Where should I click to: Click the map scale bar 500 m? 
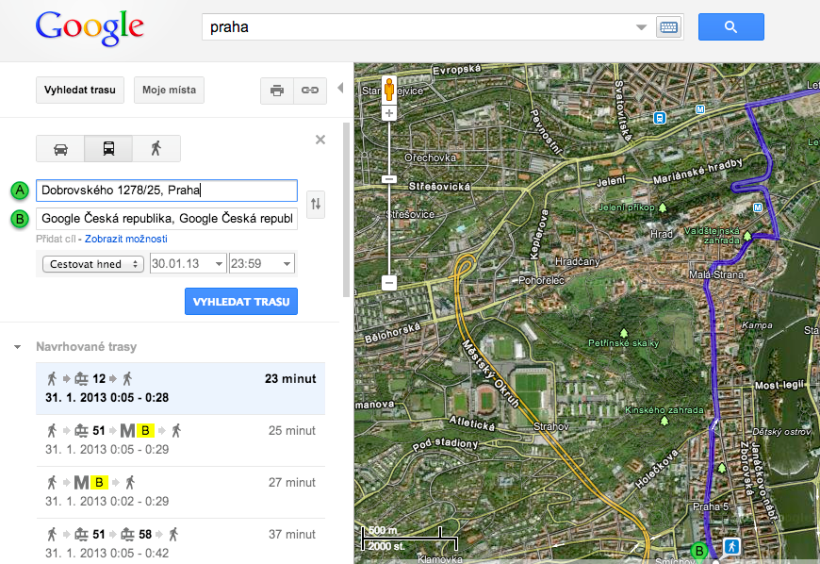click(x=409, y=539)
